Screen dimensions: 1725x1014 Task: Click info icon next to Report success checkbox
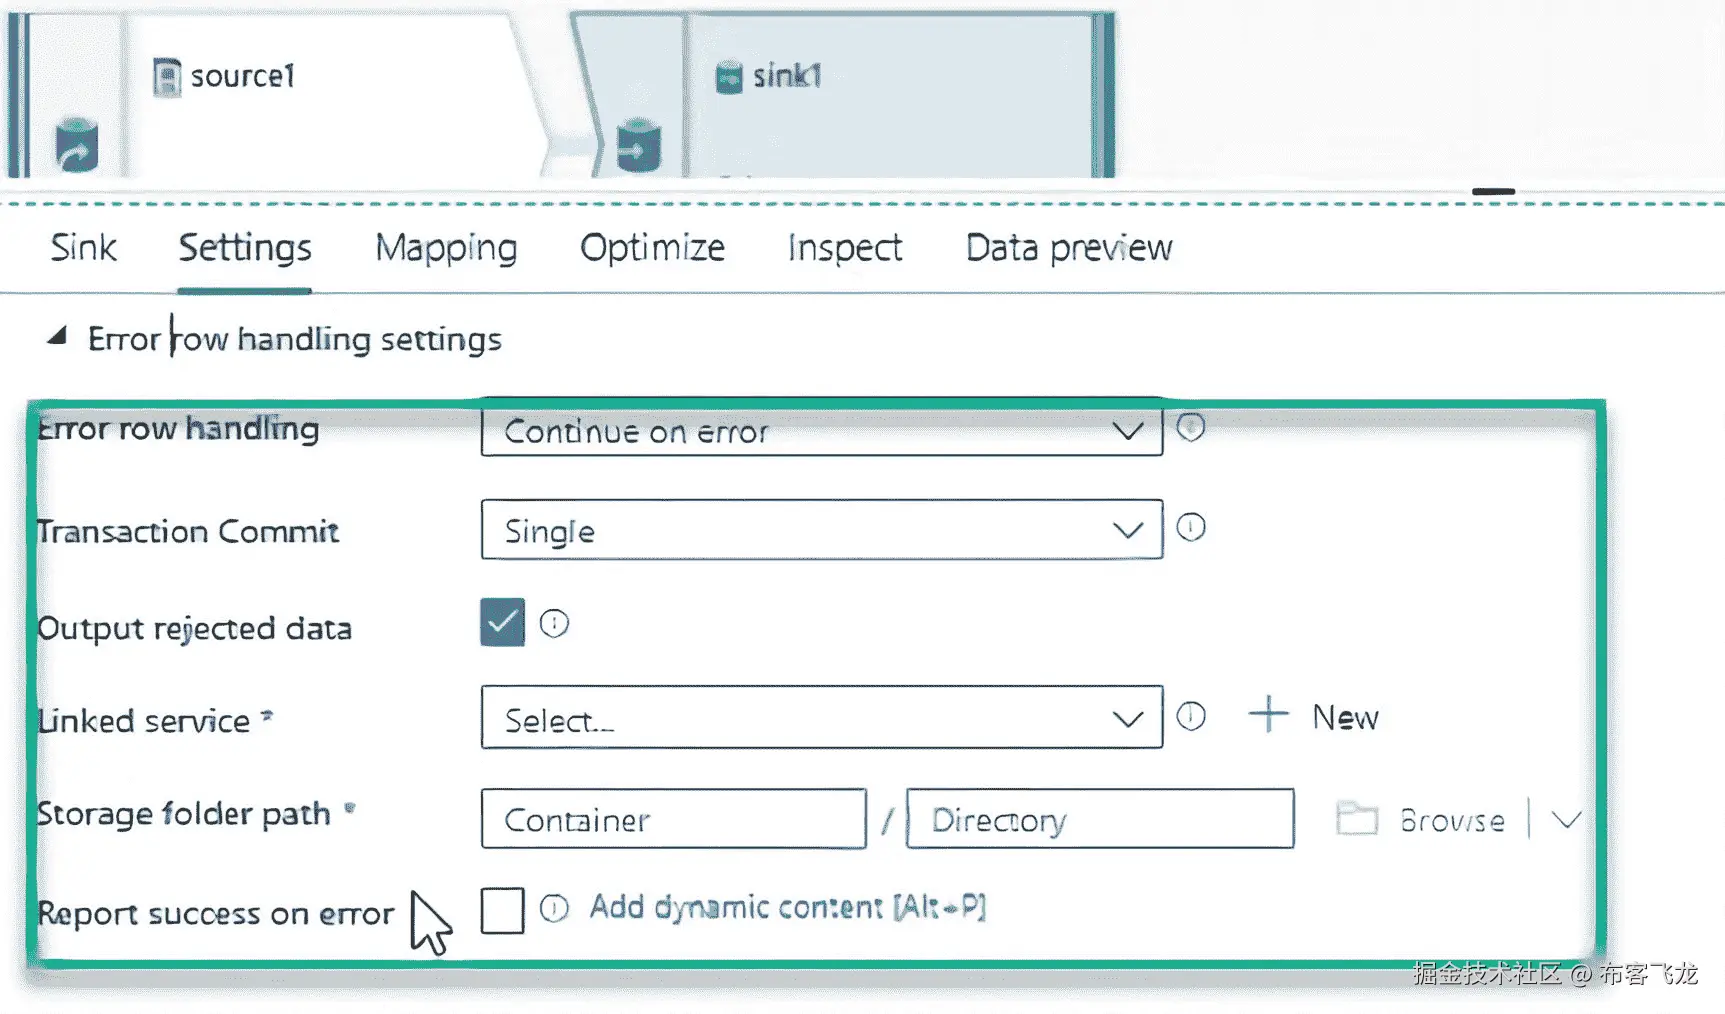554,908
